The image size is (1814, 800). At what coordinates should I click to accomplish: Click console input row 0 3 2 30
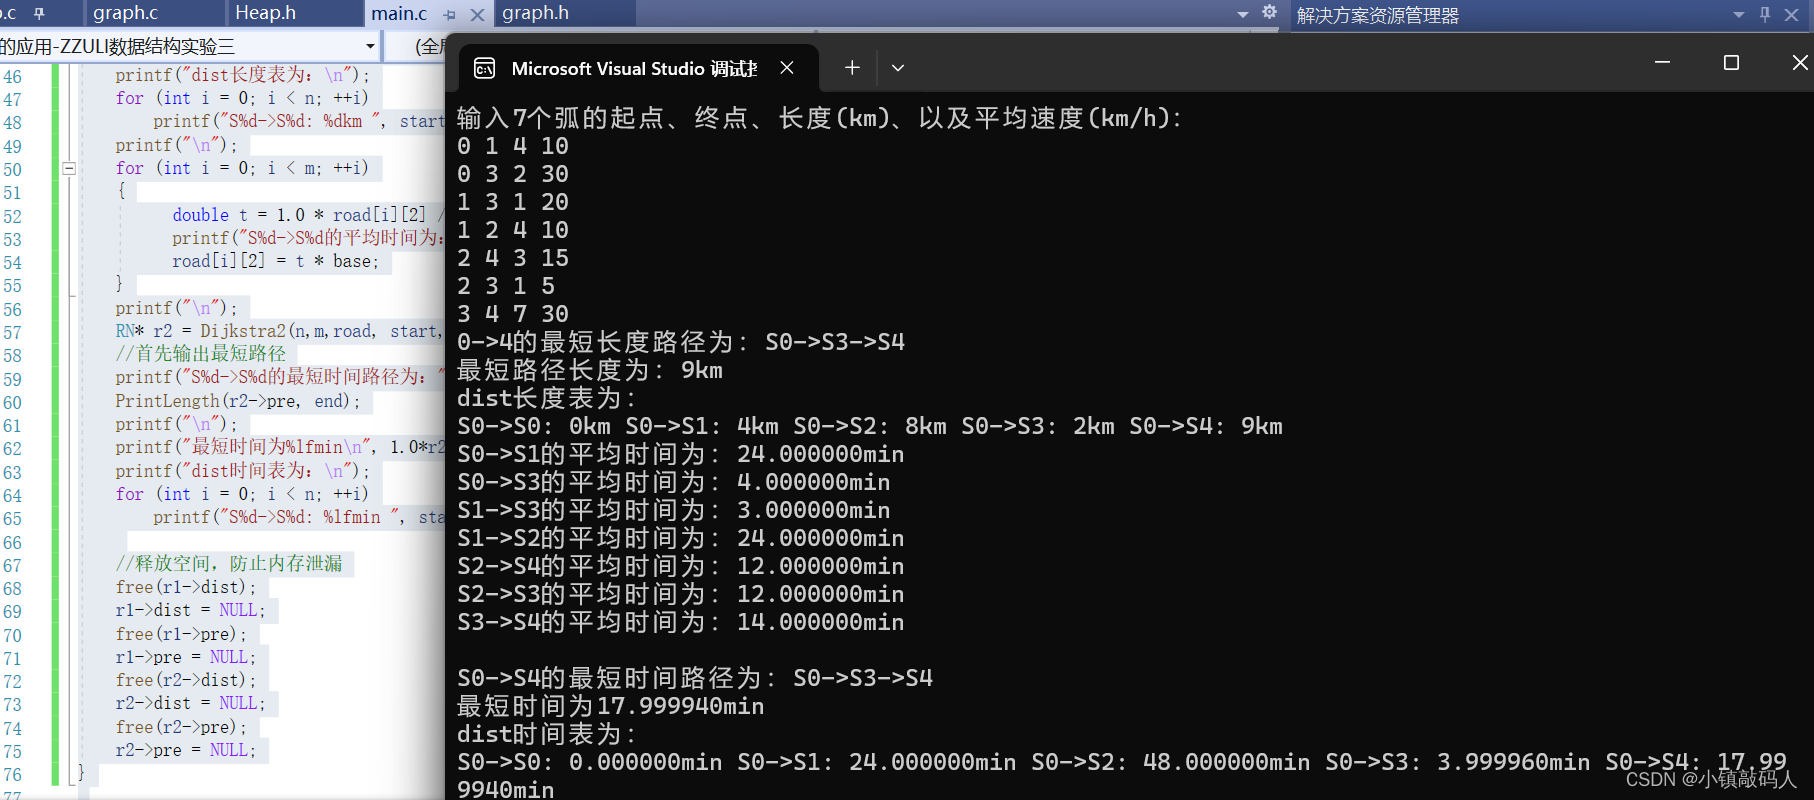pyautogui.click(x=513, y=174)
